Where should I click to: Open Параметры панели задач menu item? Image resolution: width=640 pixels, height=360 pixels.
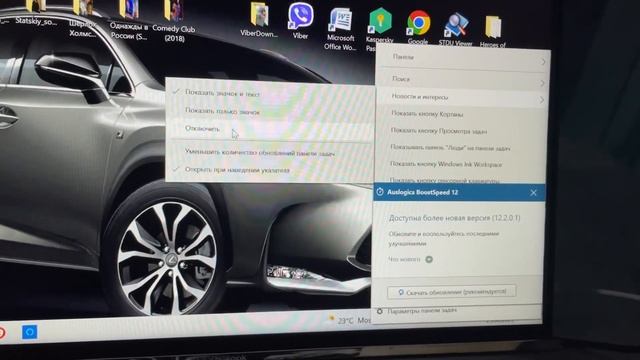click(457, 312)
